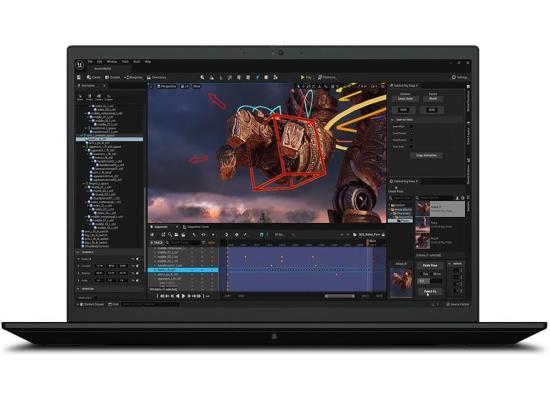This screenshot has width=550, height=400.
Task: Toggle the Keep Offset checkbox
Action: pos(411,127)
